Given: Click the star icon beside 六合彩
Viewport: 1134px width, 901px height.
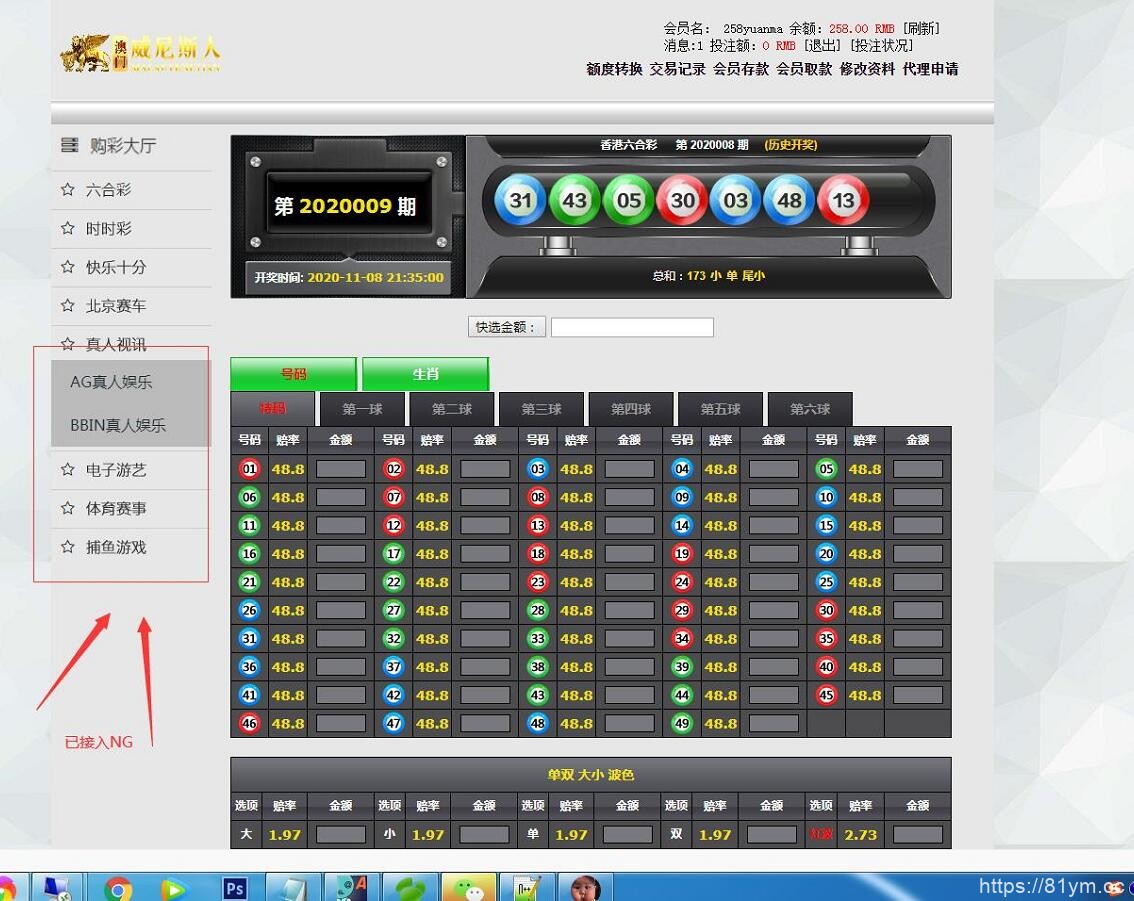Looking at the screenshot, I should click(x=68, y=189).
